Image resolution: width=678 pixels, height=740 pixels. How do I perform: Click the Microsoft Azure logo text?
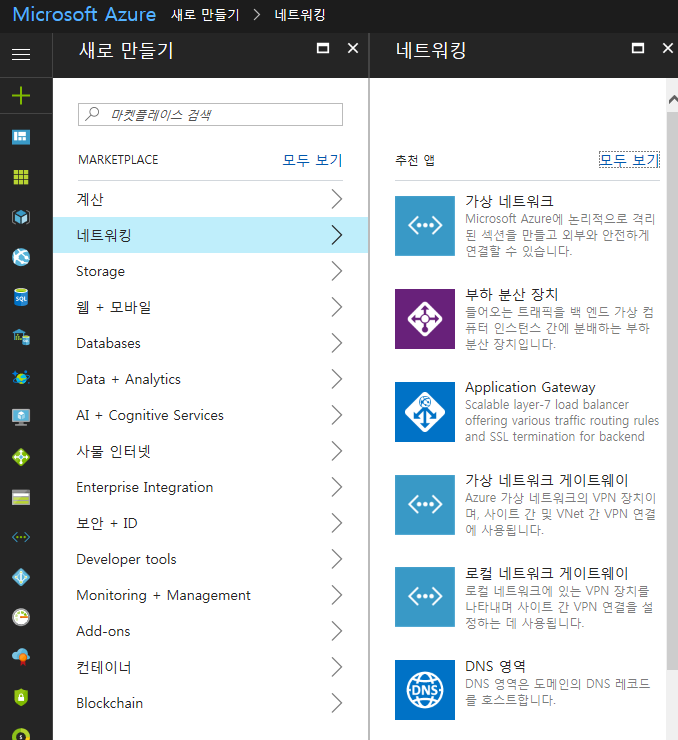[84, 14]
